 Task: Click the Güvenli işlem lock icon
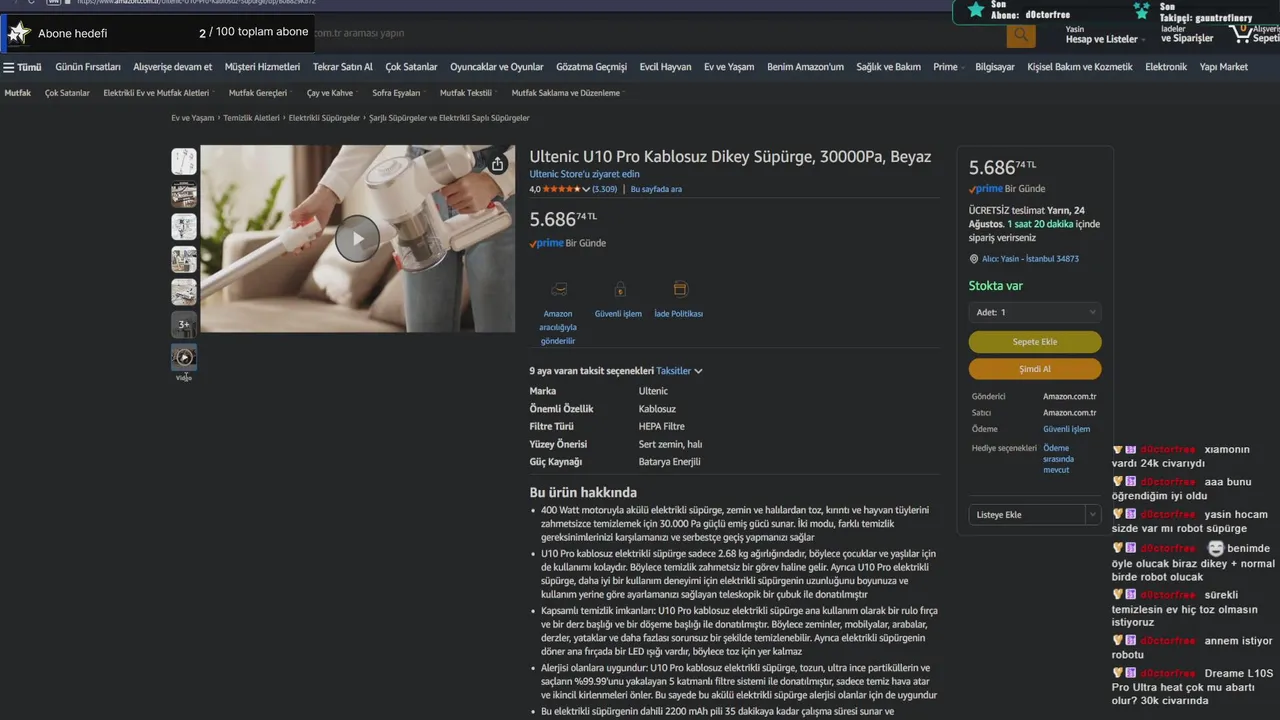pos(619,289)
